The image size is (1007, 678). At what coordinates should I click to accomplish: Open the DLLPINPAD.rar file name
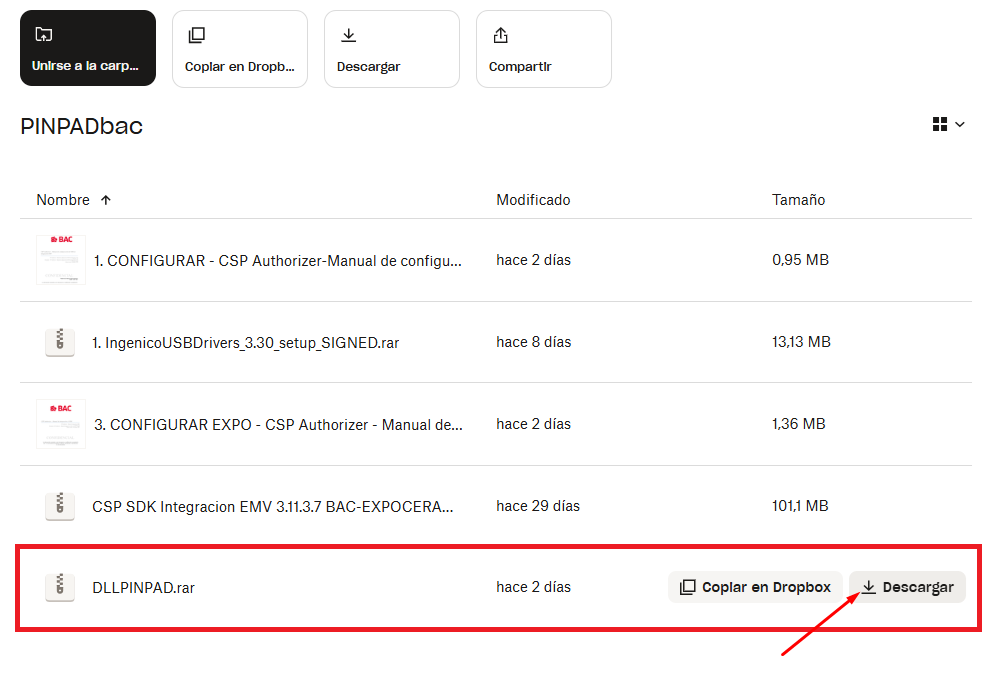click(143, 588)
